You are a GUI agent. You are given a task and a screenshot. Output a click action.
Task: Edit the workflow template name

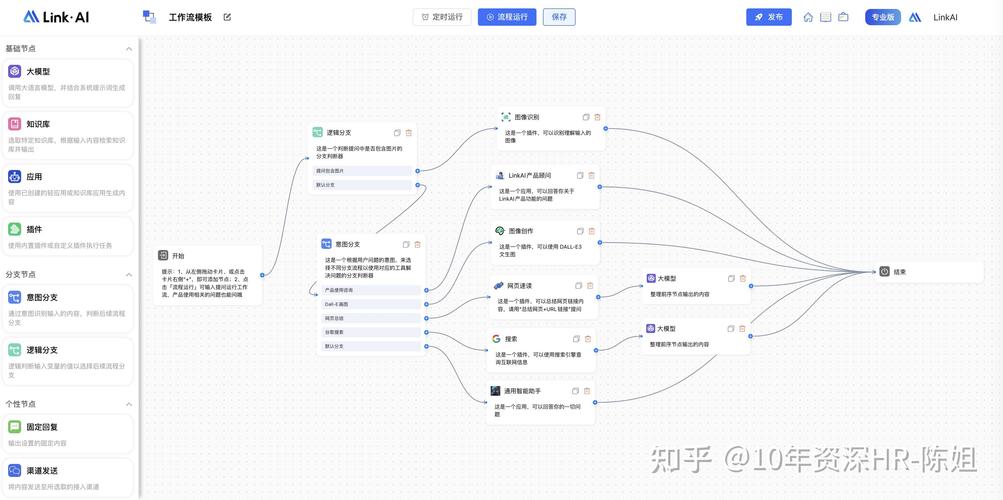(227, 17)
